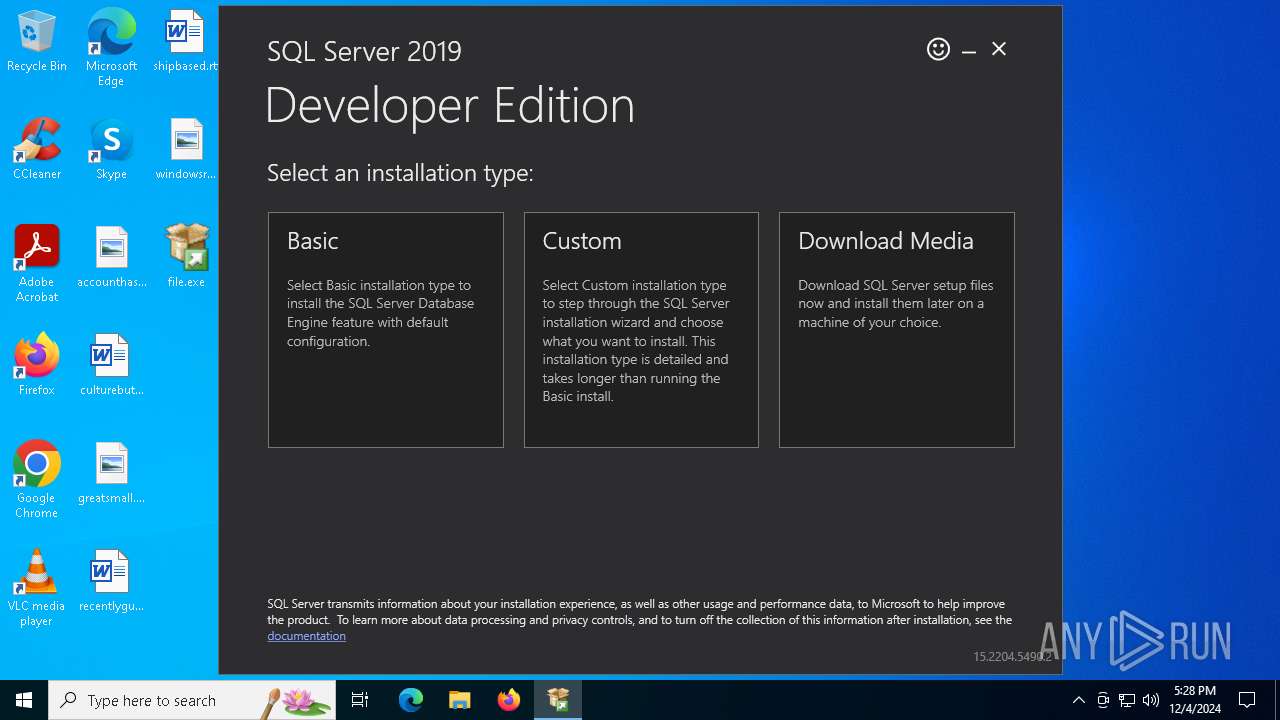Viewport: 1280px width, 720px height.
Task: Select the windowsr... desktop file
Action: (x=185, y=150)
